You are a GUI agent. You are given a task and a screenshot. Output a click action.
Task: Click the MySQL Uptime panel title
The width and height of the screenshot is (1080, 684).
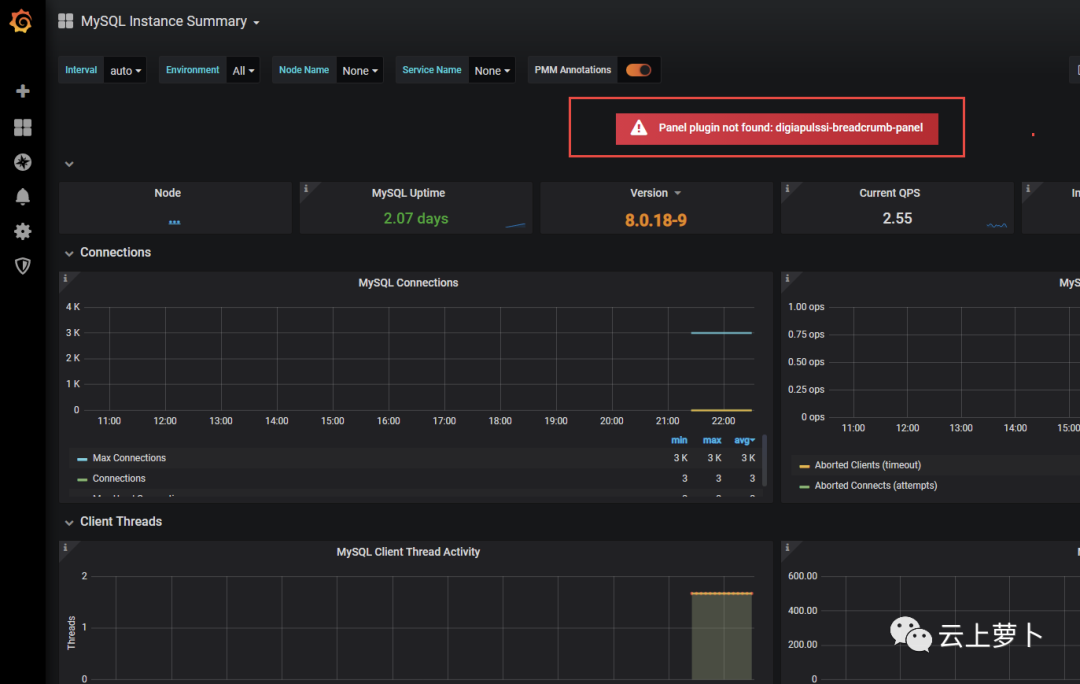click(x=408, y=193)
